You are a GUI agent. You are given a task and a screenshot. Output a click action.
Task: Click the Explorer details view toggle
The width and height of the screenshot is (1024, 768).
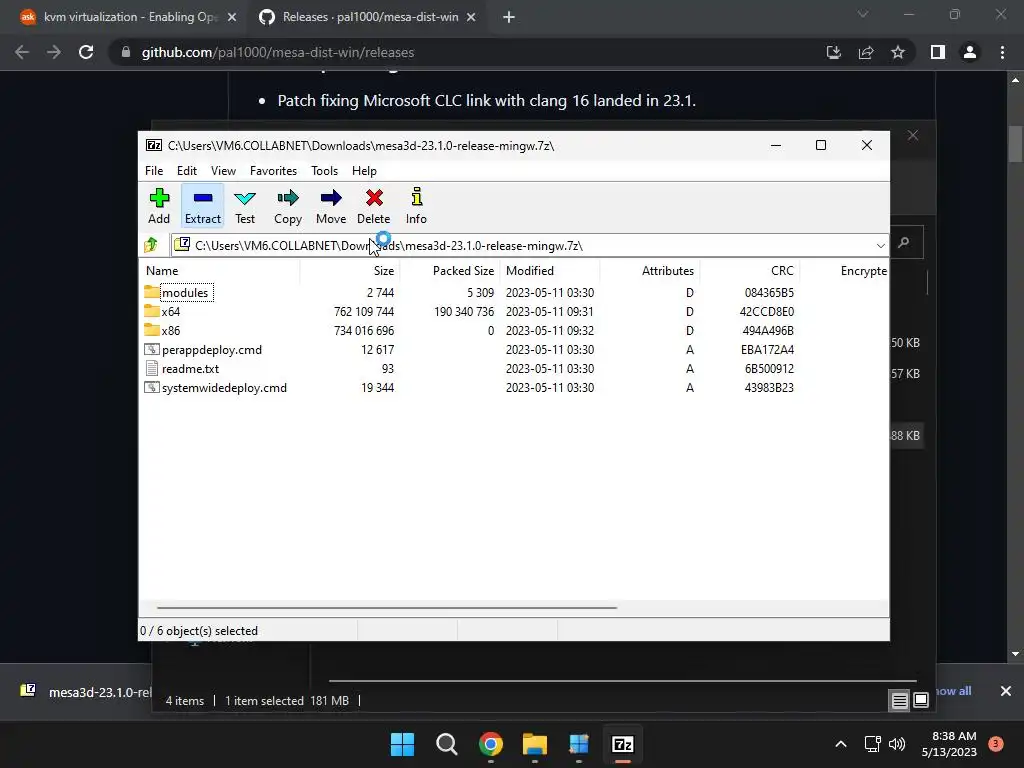899,700
